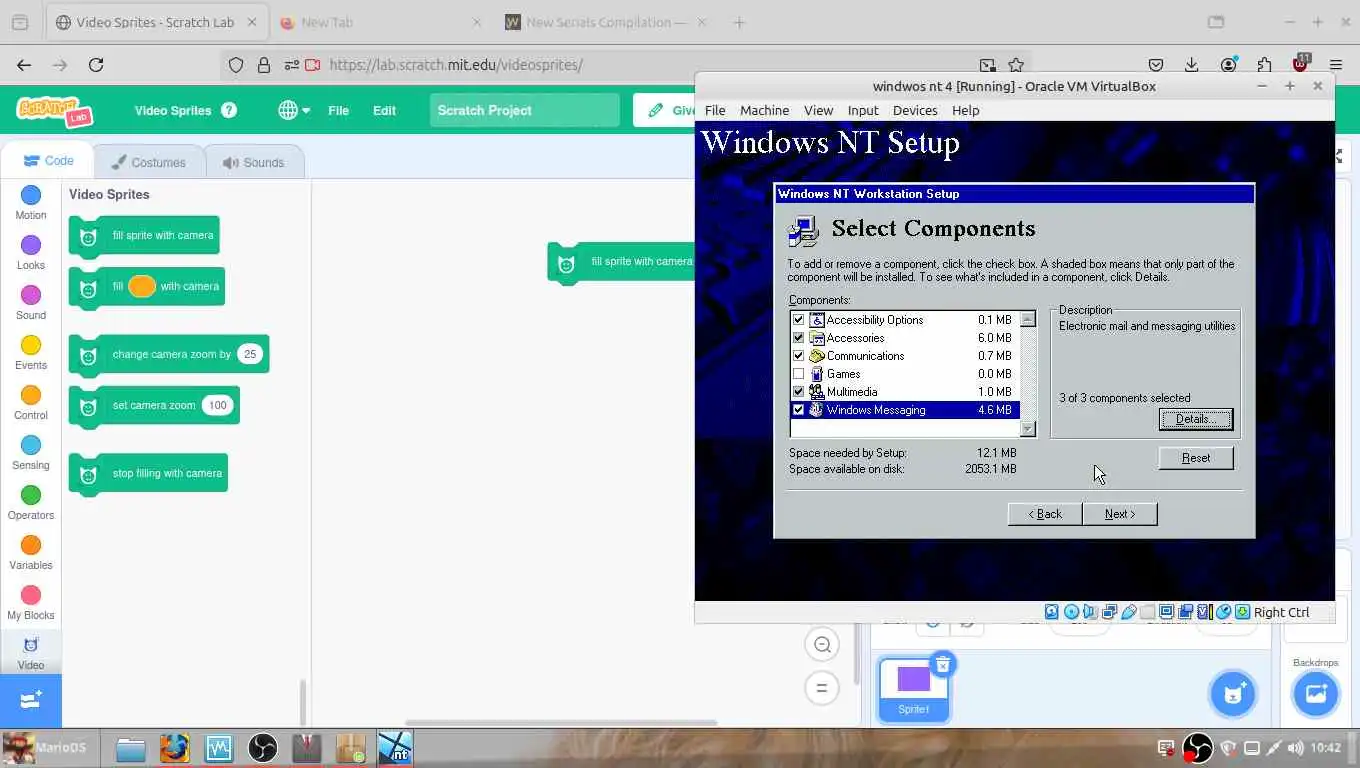
Task: Reload the page in Firefox
Action: pyautogui.click(x=96, y=65)
